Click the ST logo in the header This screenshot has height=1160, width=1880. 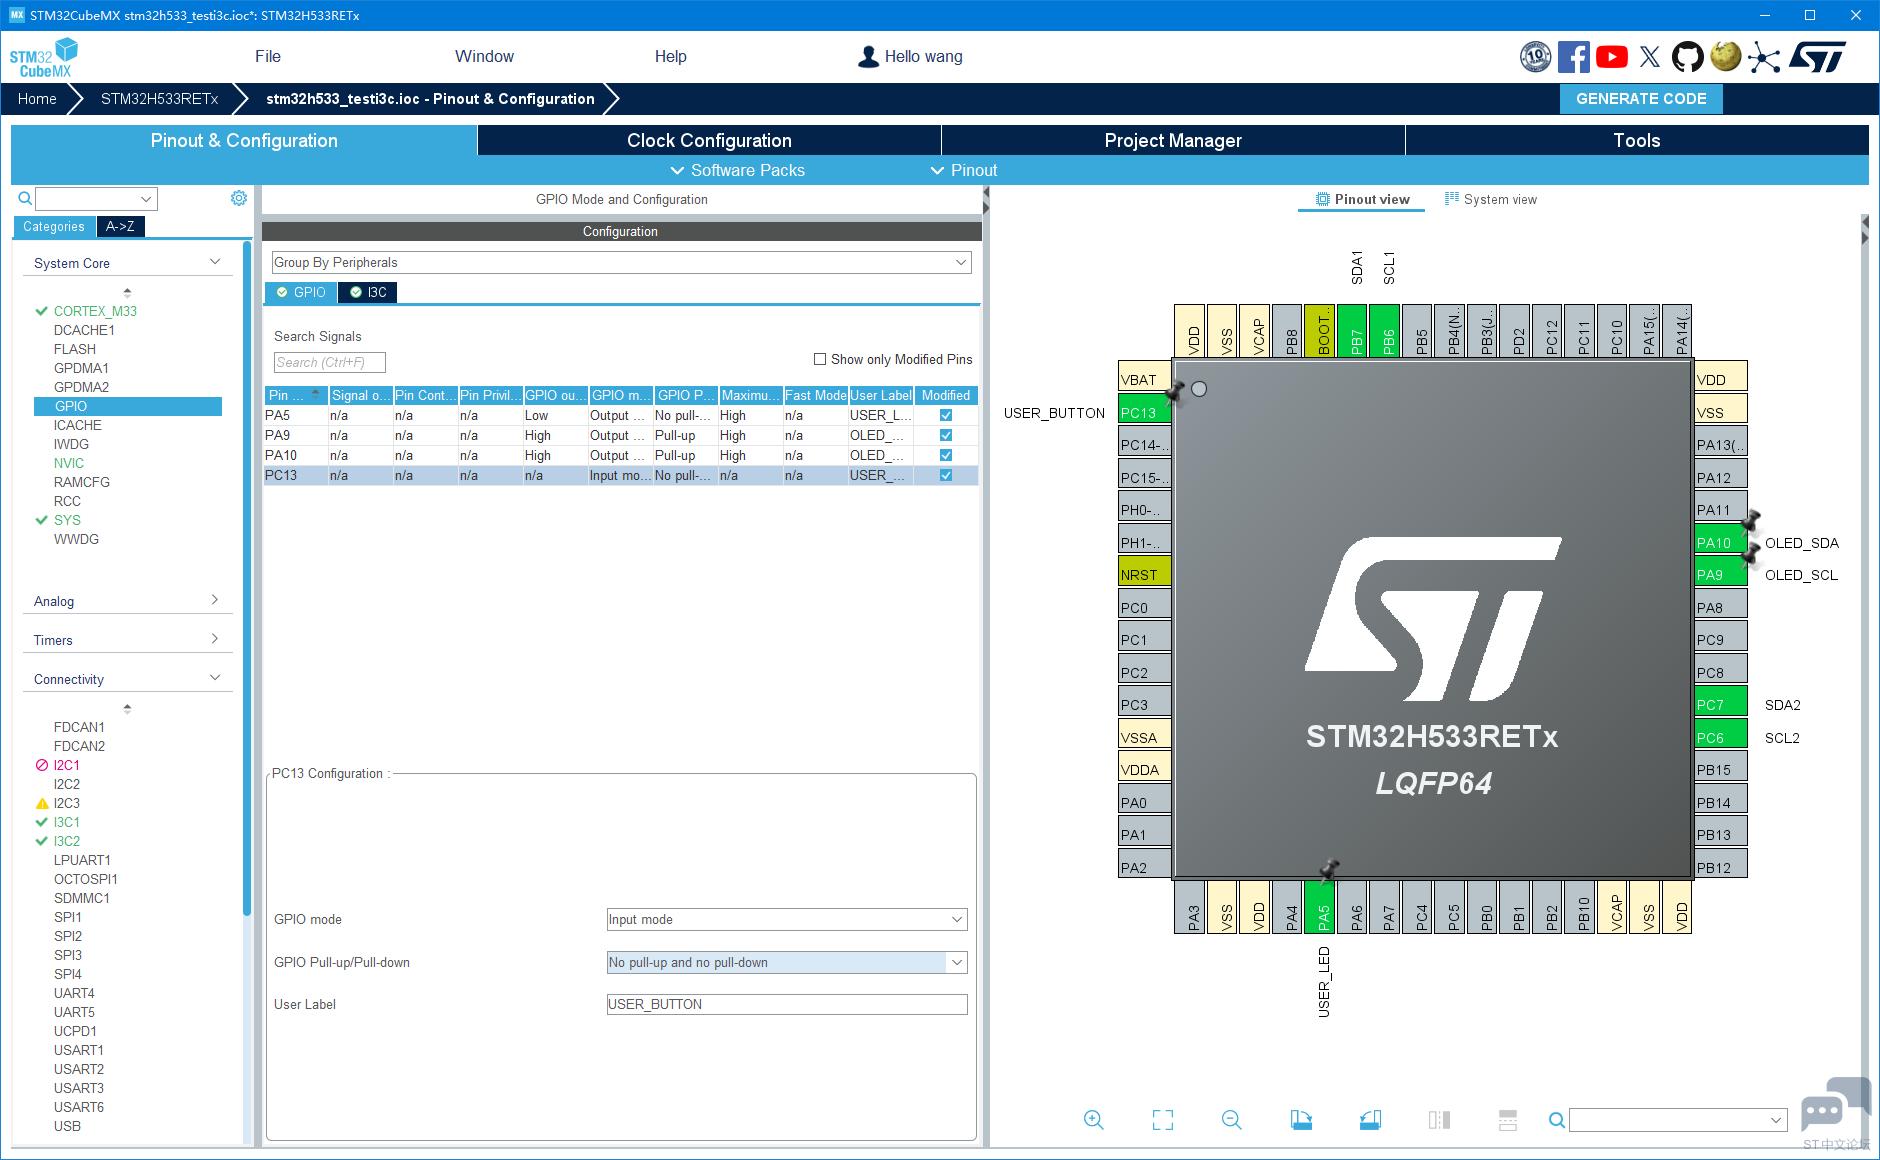[x=1818, y=57]
